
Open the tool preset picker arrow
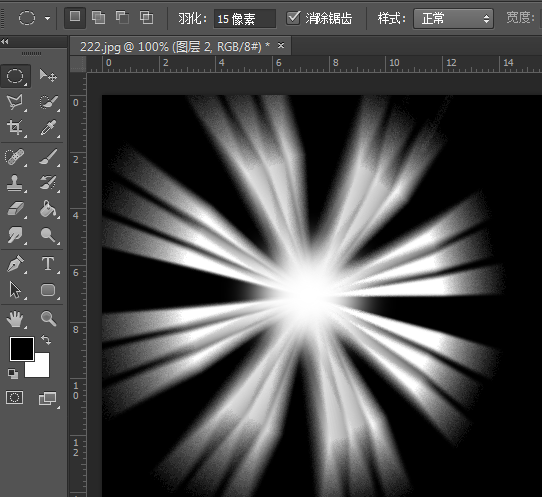(x=48, y=18)
